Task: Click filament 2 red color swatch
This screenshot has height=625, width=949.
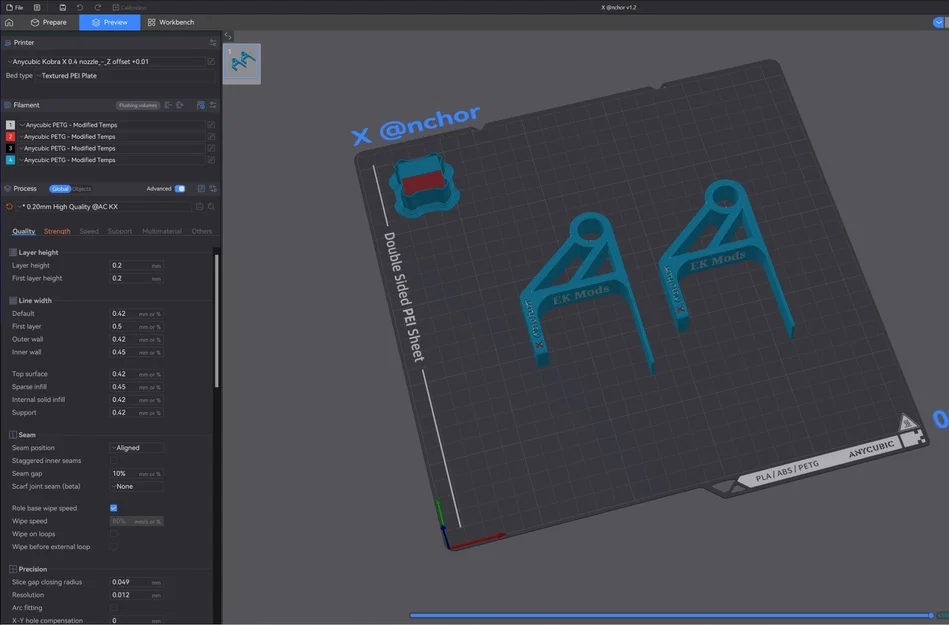Action: point(10,137)
